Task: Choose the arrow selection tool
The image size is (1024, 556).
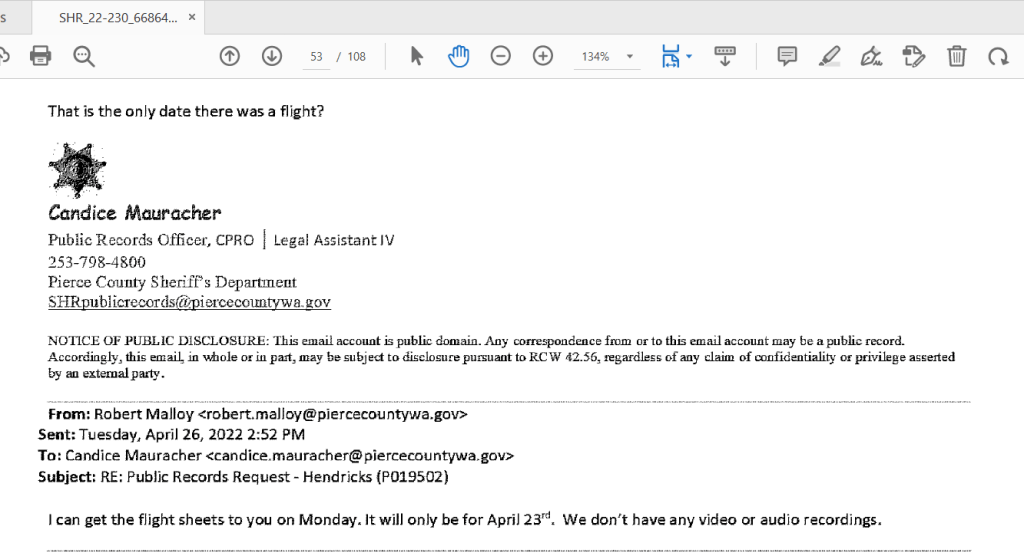Action: point(417,56)
